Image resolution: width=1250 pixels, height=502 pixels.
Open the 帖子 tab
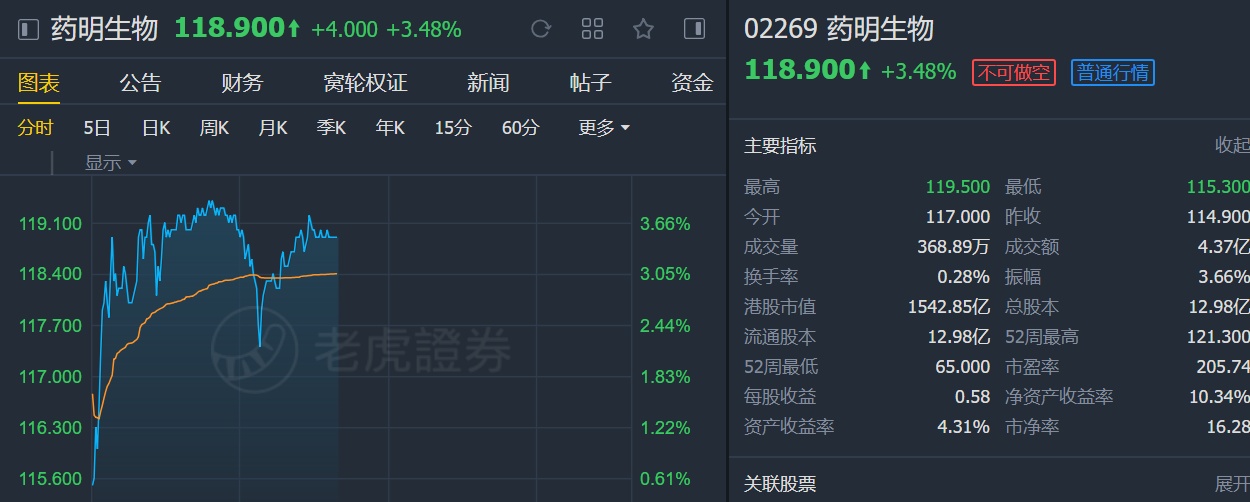(590, 83)
